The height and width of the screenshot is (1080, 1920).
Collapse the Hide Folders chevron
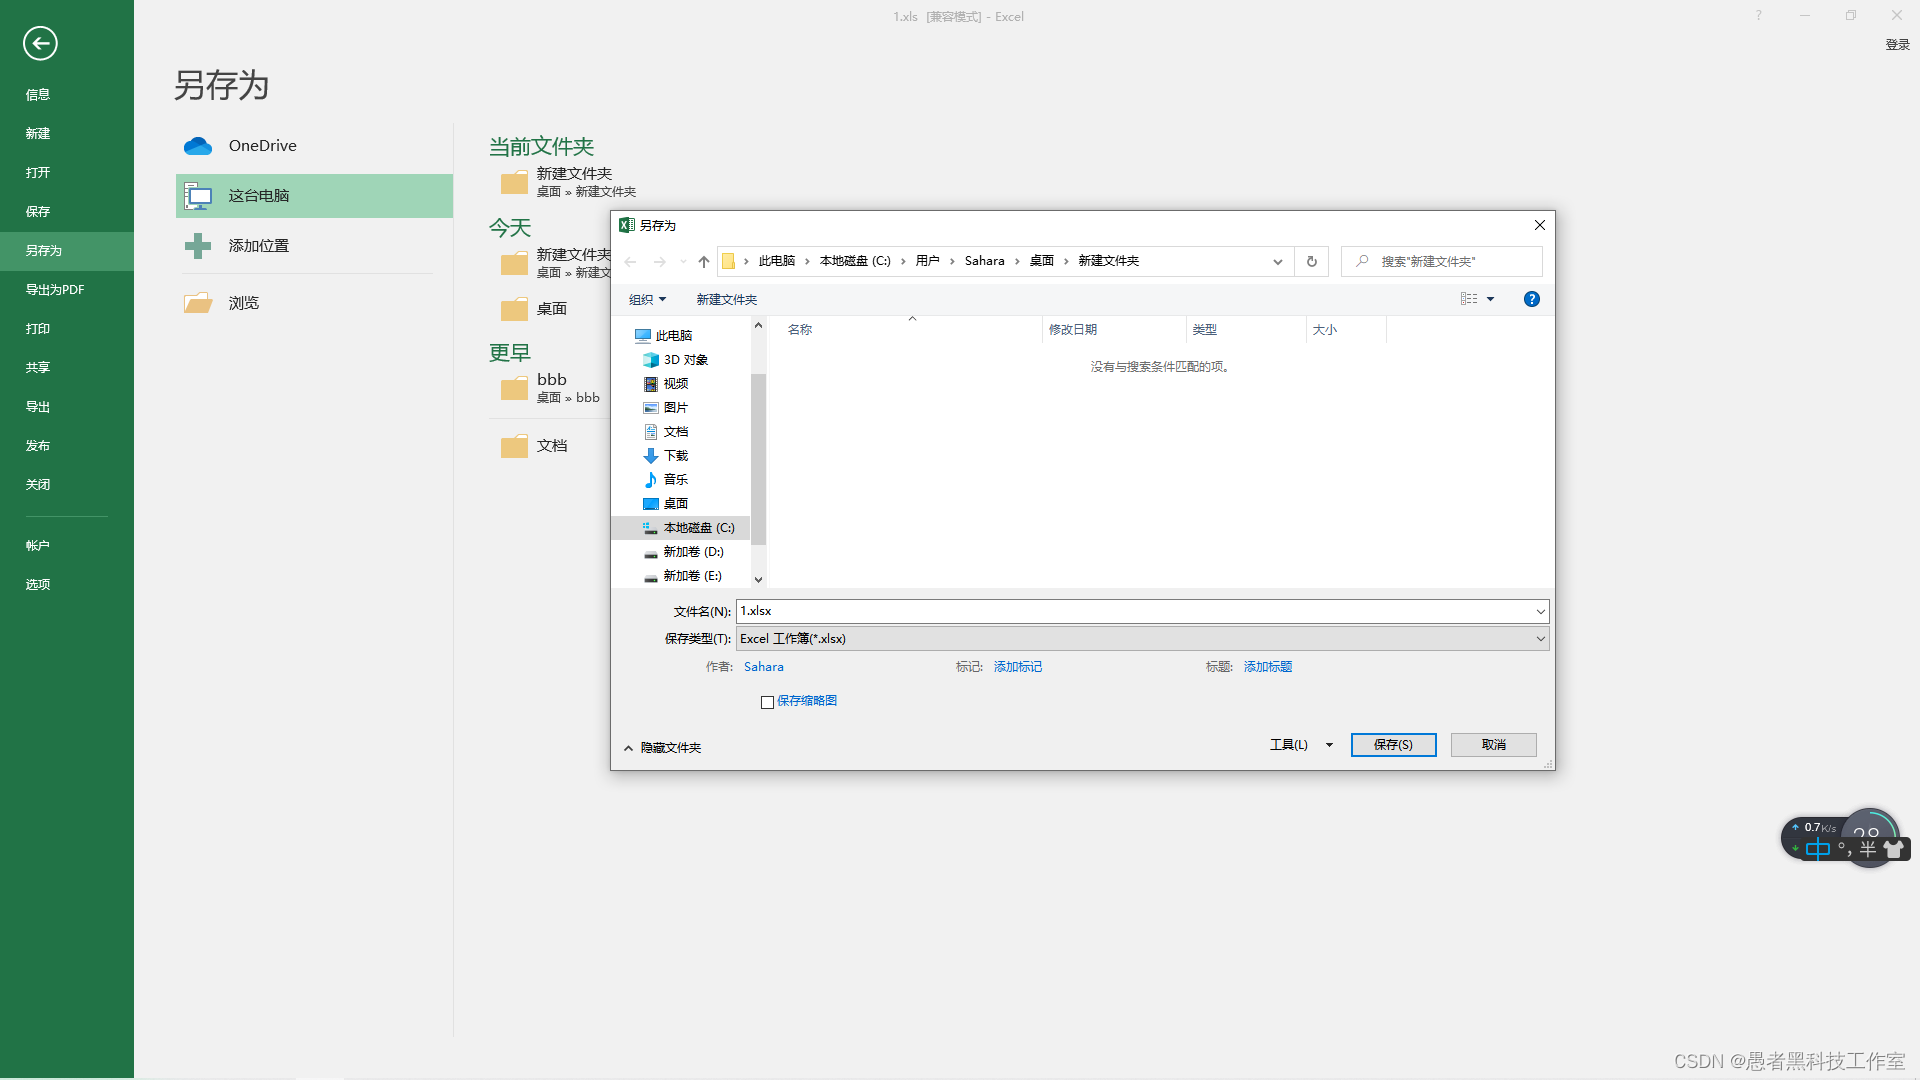click(628, 748)
